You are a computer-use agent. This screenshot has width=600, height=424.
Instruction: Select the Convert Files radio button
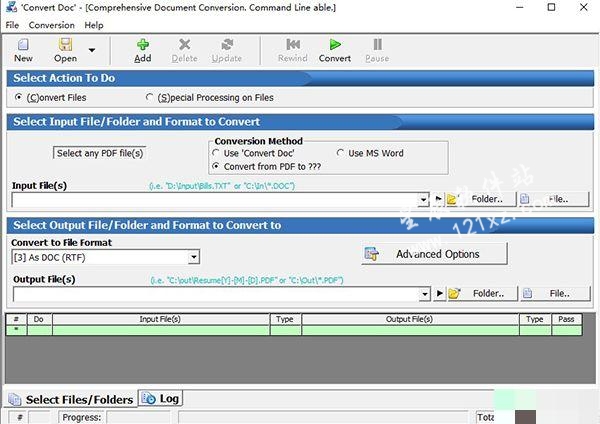click(x=20, y=98)
